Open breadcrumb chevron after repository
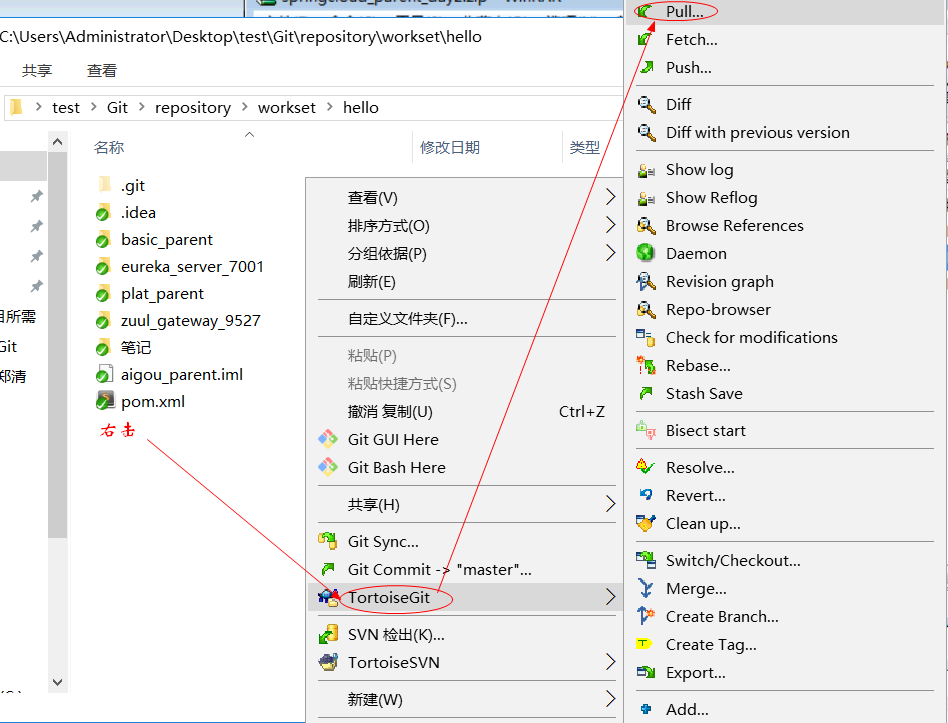The width and height of the screenshot is (948, 723). click(x=244, y=107)
